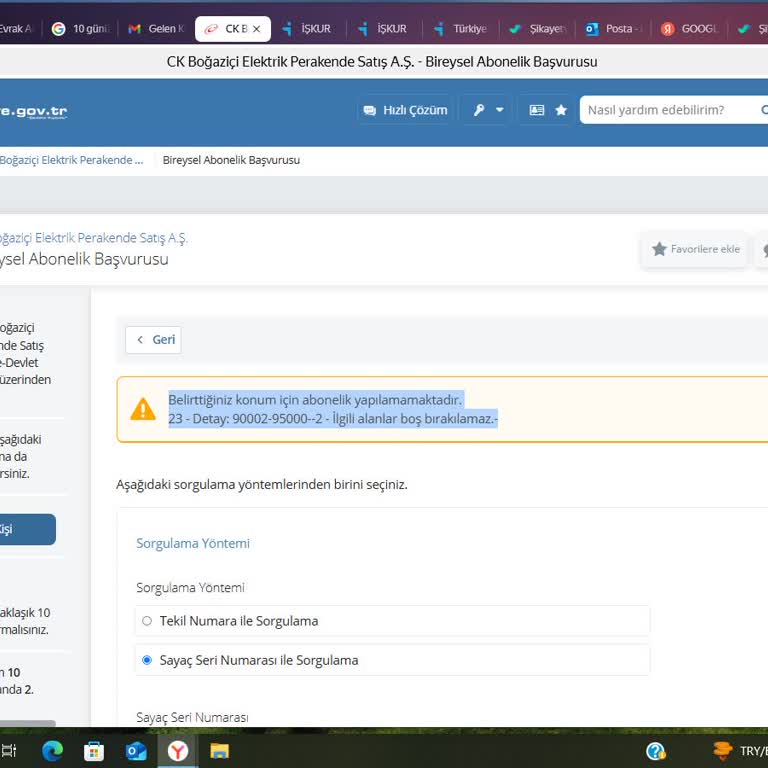Open the first İŞKUR browser tab
768x768 pixels.
coord(309,29)
